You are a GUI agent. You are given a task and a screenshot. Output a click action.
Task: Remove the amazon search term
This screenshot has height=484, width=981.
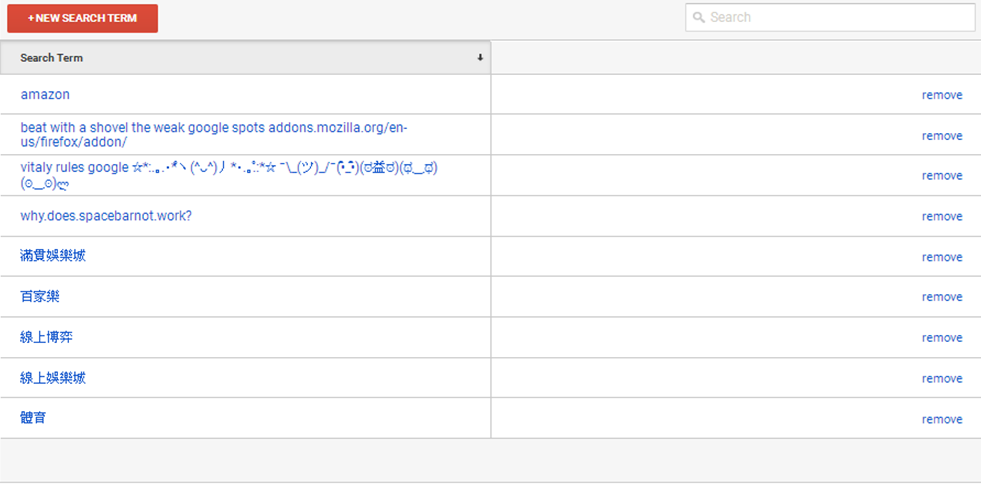click(x=942, y=95)
